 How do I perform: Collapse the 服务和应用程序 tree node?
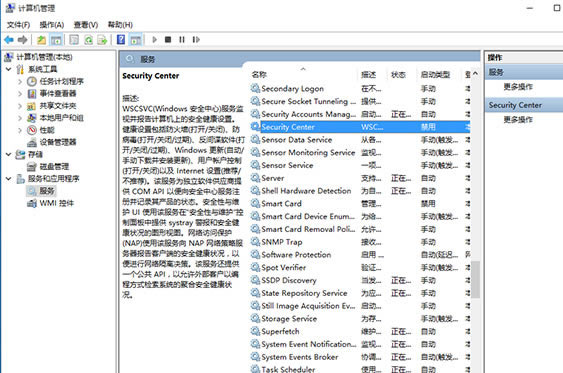click(9, 178)
